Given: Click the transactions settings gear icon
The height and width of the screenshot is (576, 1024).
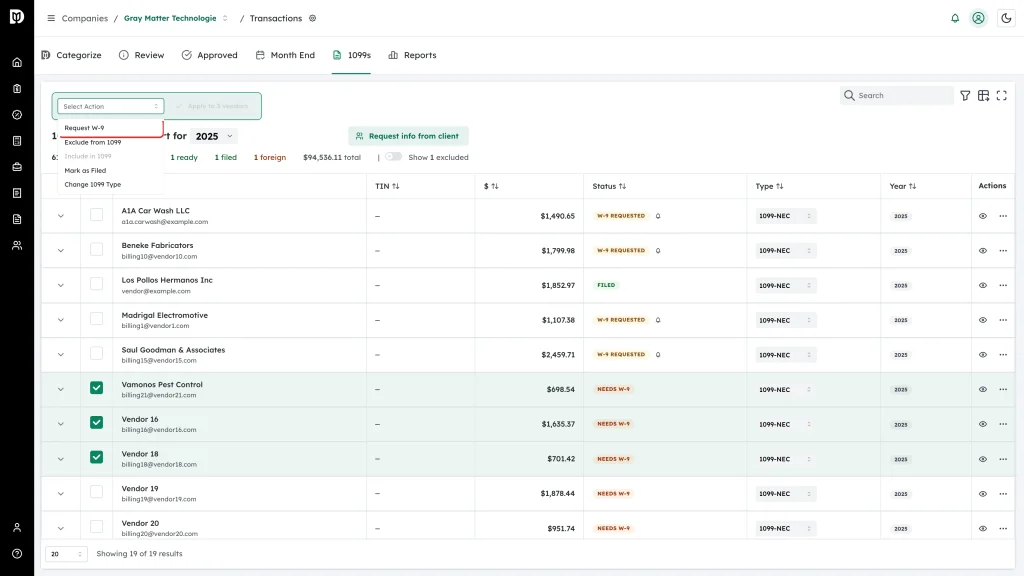Looking at the screenshot, I should 313,18.
